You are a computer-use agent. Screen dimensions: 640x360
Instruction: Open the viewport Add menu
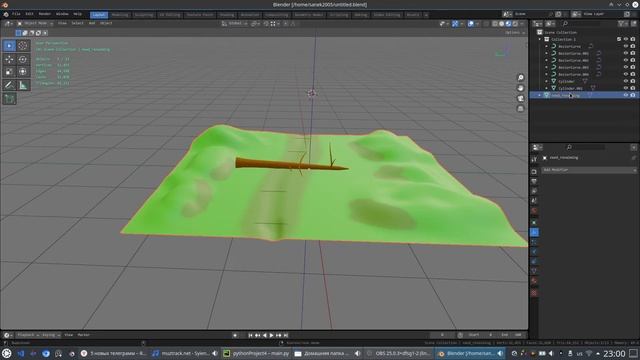tap(92, 23)
